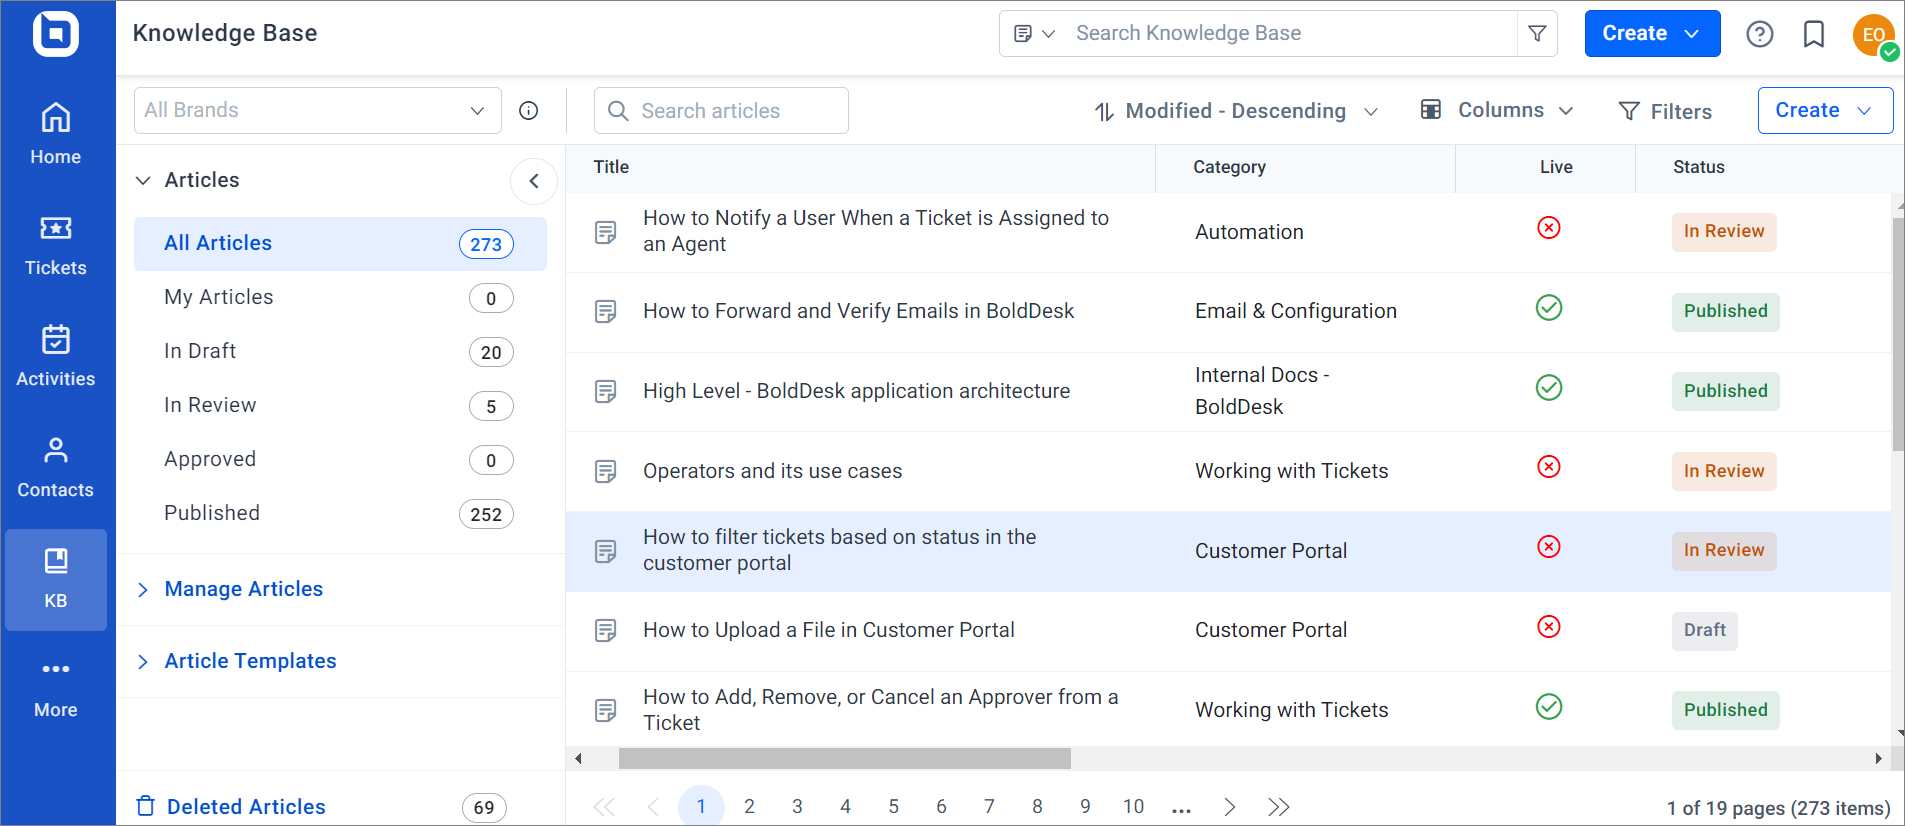1905x826 pixels.
Task: Open the EO user profile avatar
Action: coord(1873,34)
